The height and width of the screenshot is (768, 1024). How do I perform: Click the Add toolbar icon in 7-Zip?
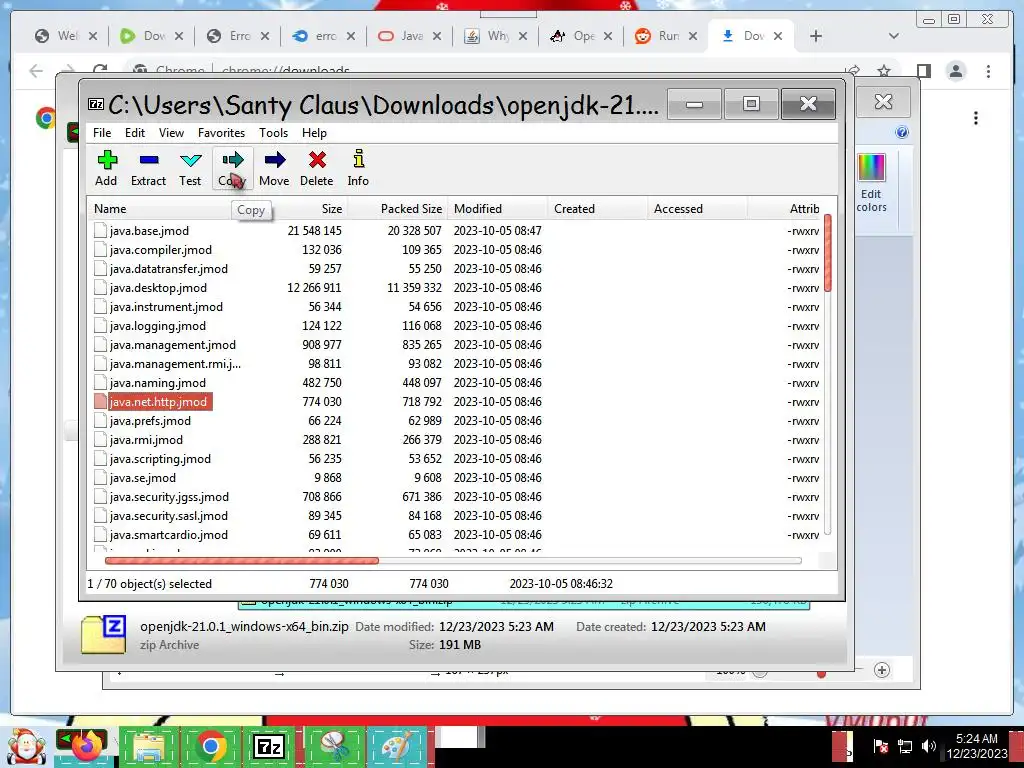[106, 168]
